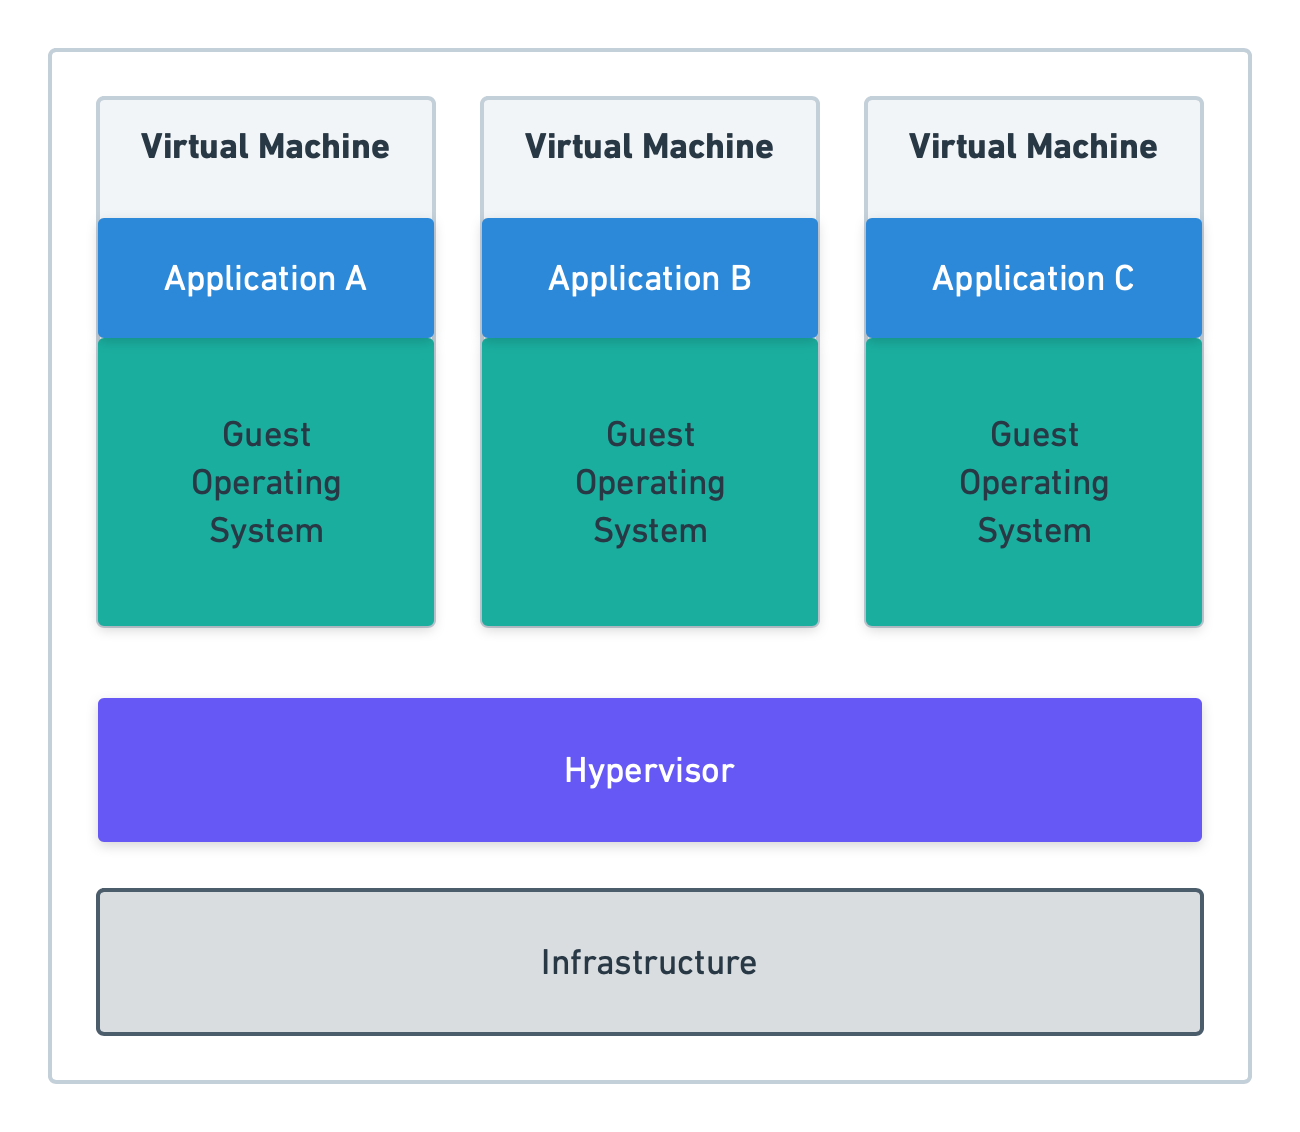Click the rightmost Guest Operating System block

pos(1033,482)
